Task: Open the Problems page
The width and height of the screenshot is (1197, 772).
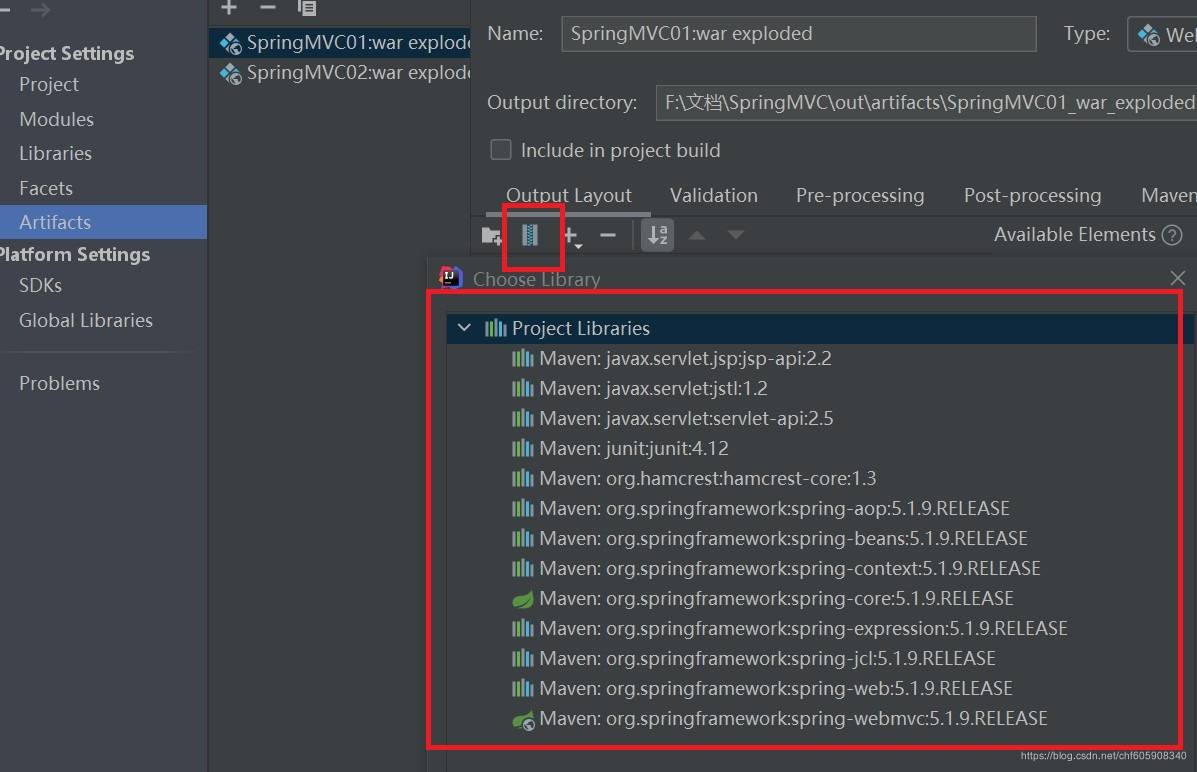Action: [x=60, y=383]
